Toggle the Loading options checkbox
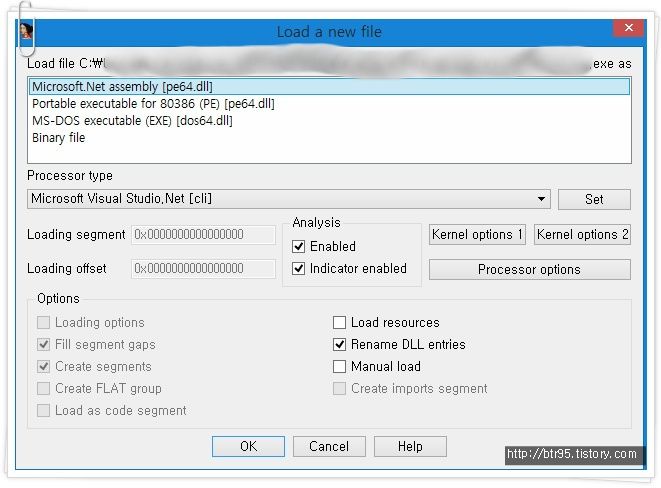 (x=43, y=323)
